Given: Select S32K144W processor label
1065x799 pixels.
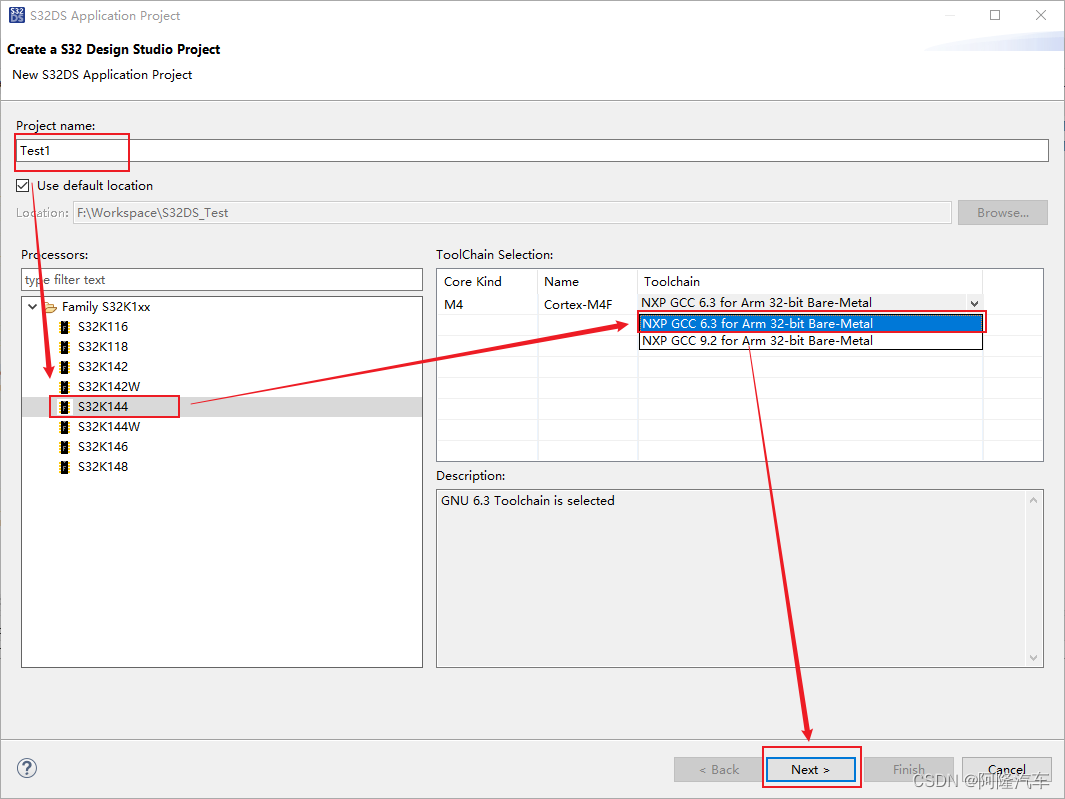Looking at the screenshot, I should pos(109,427).
